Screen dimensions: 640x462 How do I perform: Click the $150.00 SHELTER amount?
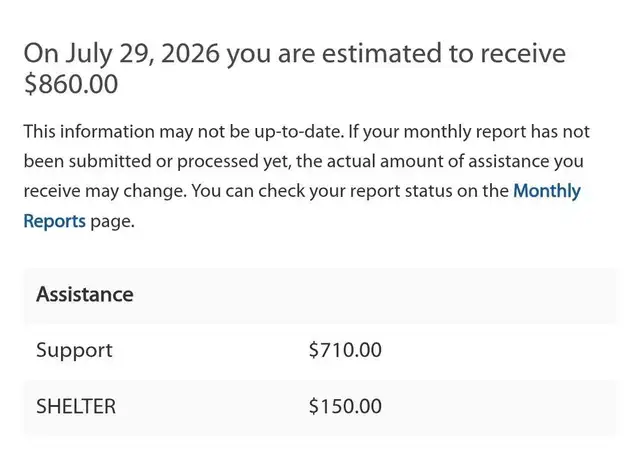point(345,406)
